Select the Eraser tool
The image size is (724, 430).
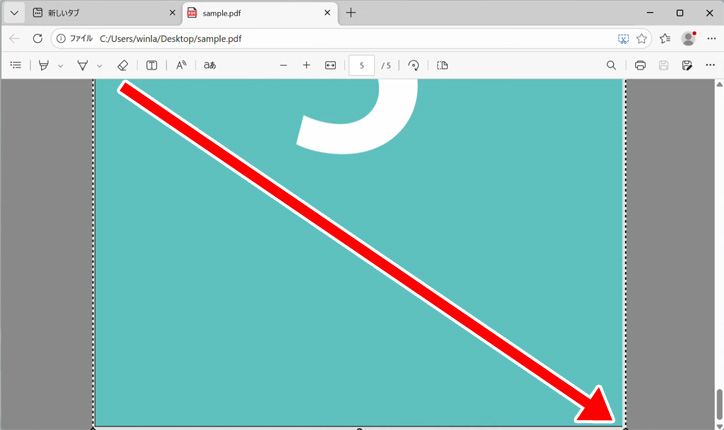point(122,65)
